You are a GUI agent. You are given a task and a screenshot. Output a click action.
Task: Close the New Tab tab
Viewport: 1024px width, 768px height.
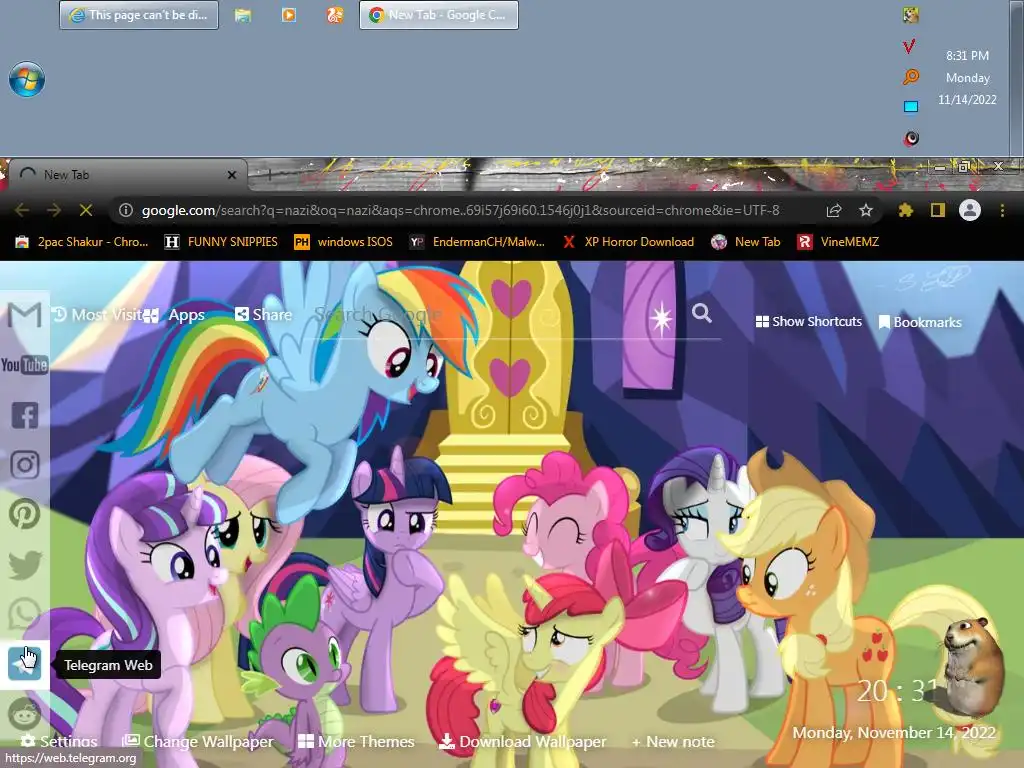click(x=232, y=175)
